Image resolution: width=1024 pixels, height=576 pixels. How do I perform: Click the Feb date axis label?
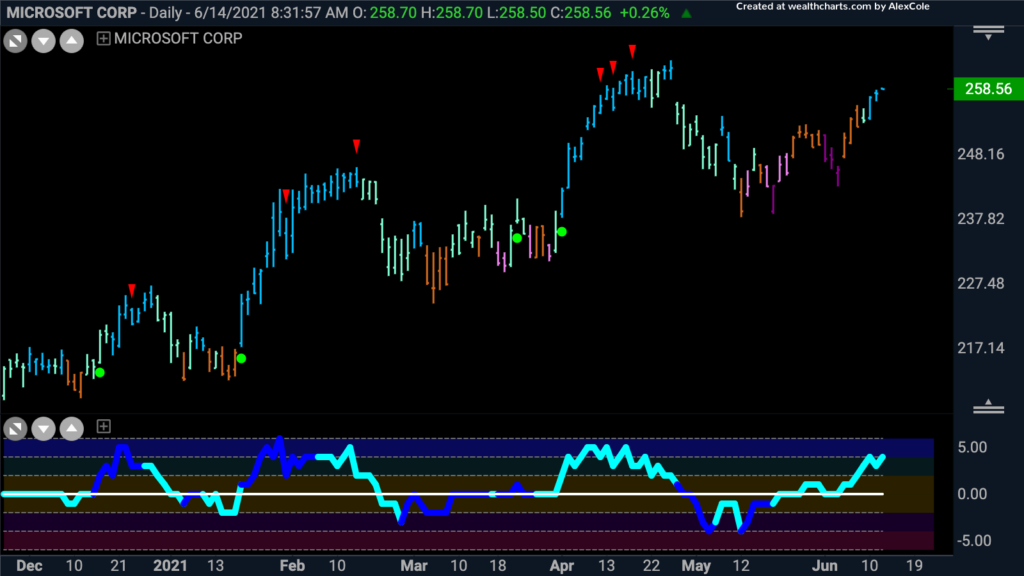tap(292, 566)
